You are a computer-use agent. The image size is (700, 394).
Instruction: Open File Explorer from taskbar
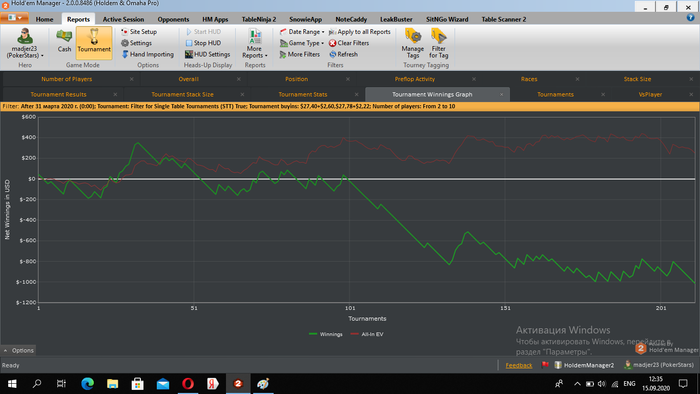point(112,384)
